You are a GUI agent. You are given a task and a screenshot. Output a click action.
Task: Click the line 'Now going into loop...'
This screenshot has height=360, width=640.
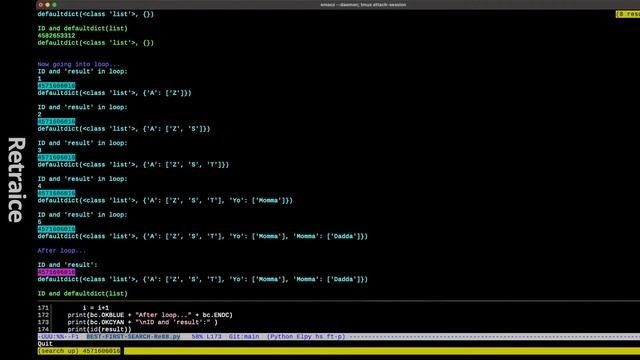coord(79,64)
